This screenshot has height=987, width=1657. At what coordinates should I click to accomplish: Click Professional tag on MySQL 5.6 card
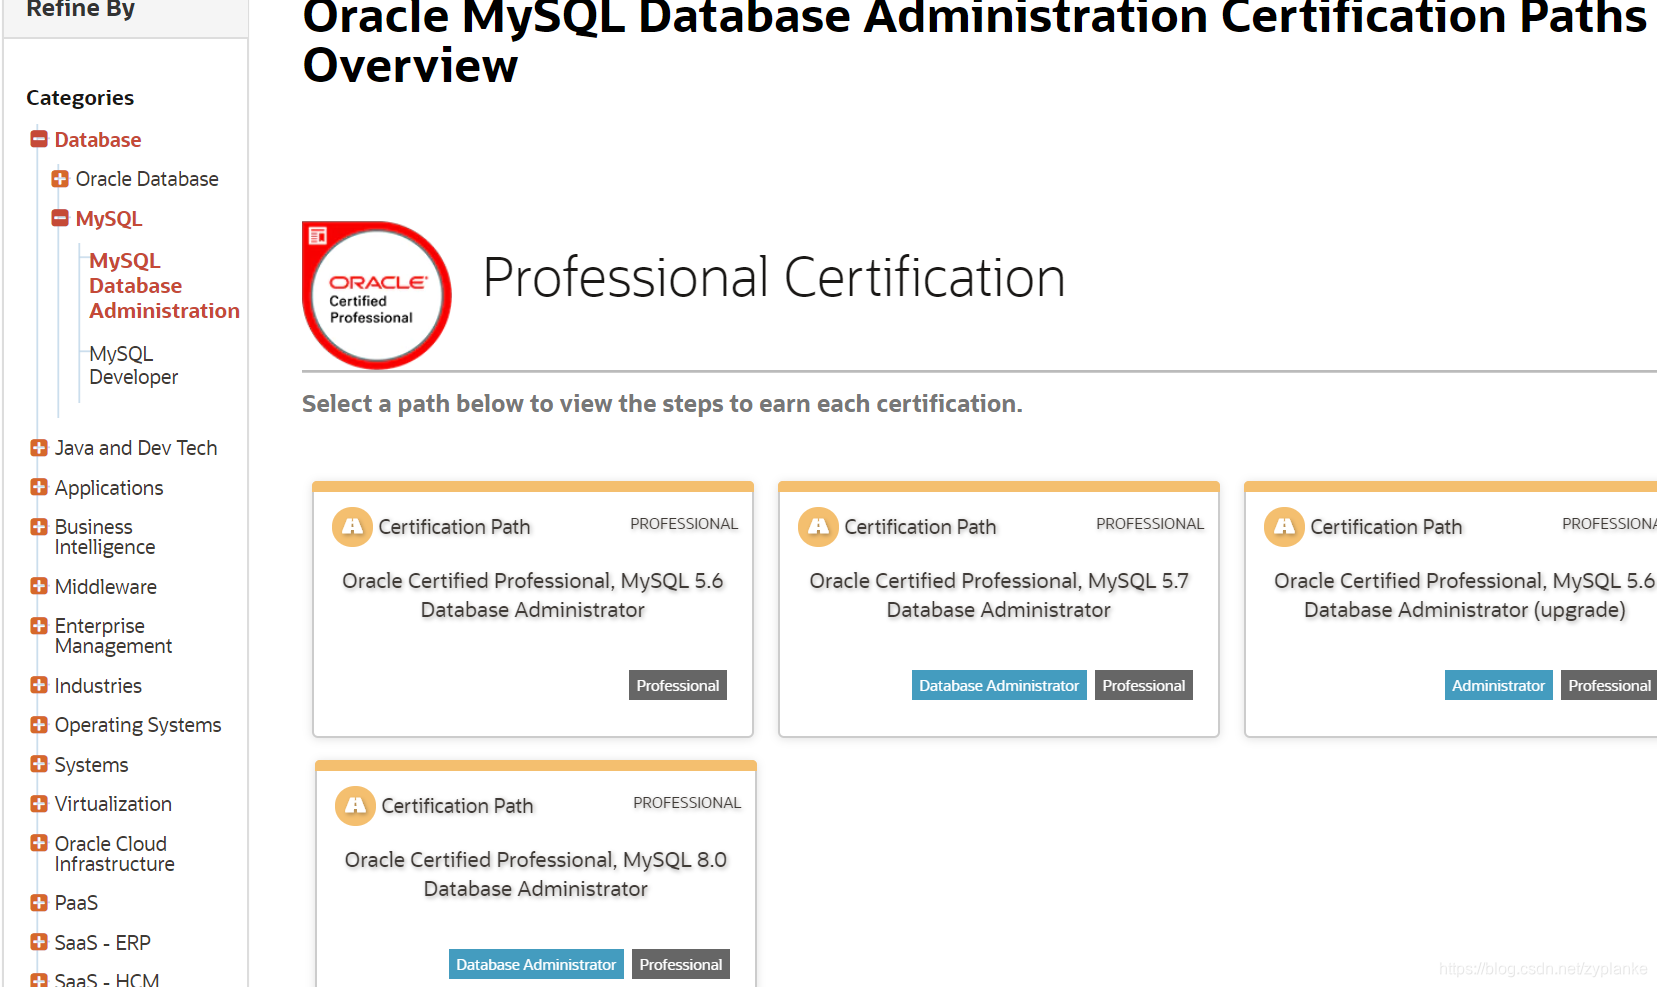click(678, 685)
